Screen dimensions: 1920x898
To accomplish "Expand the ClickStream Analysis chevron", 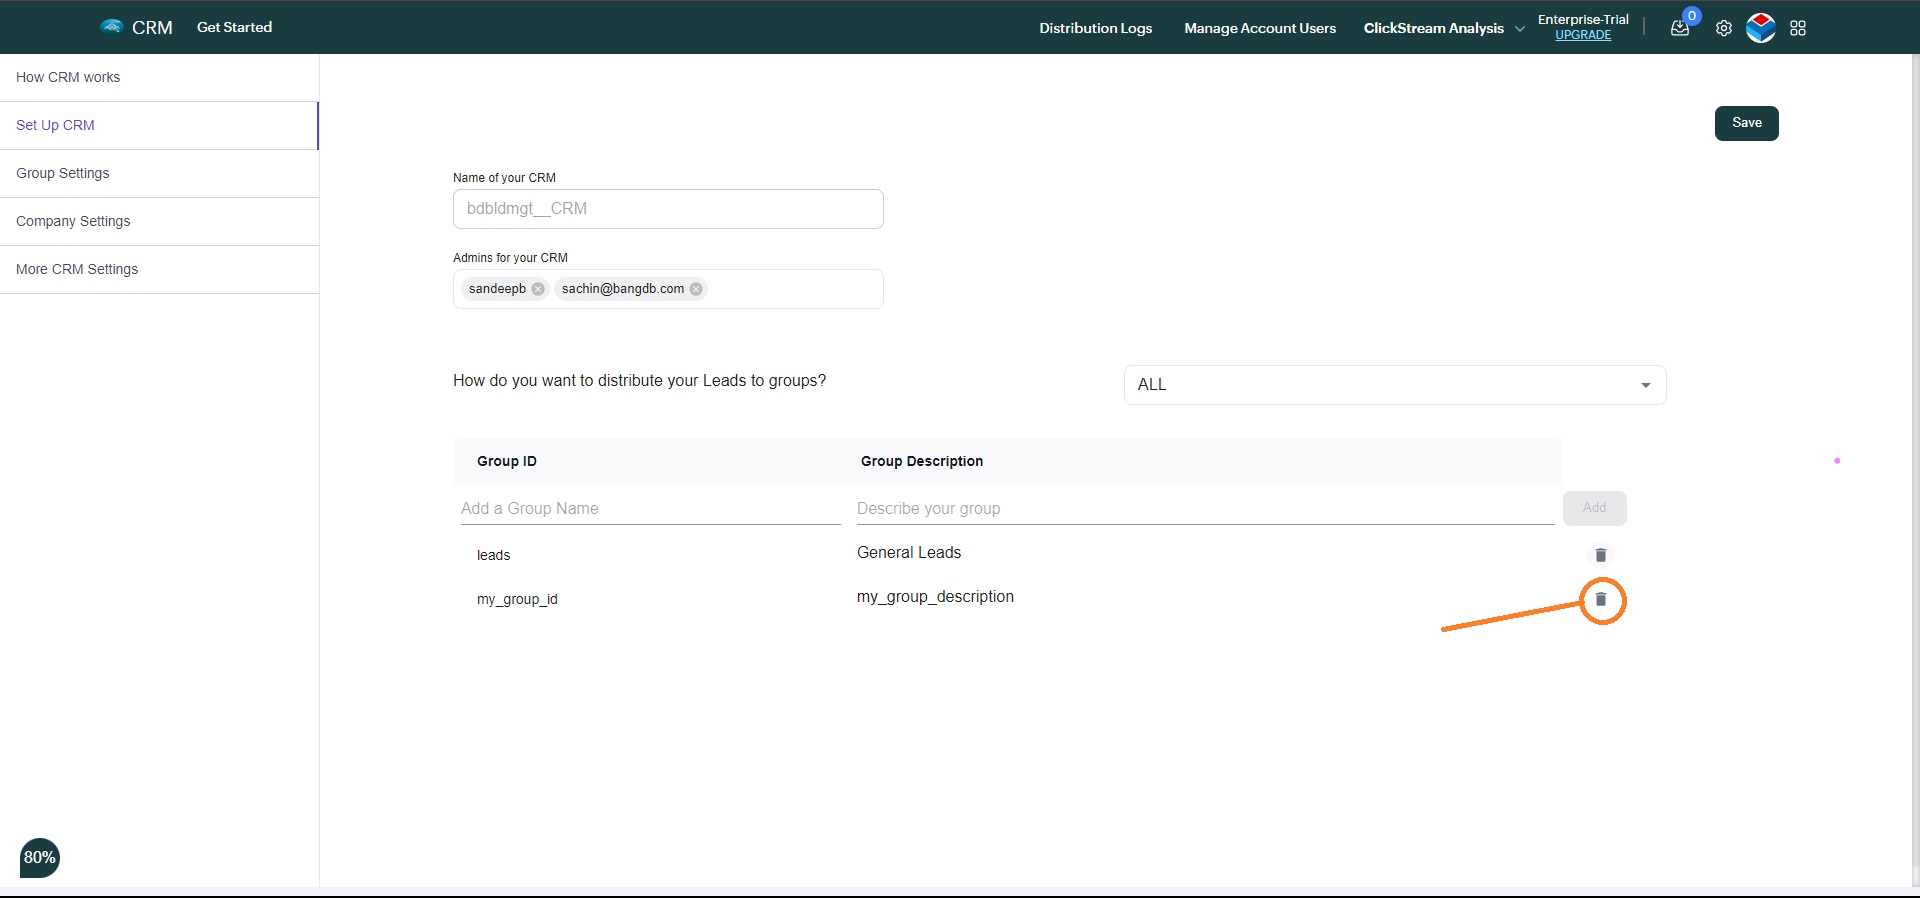I will pyautogui.click(x=1520, y=28).
